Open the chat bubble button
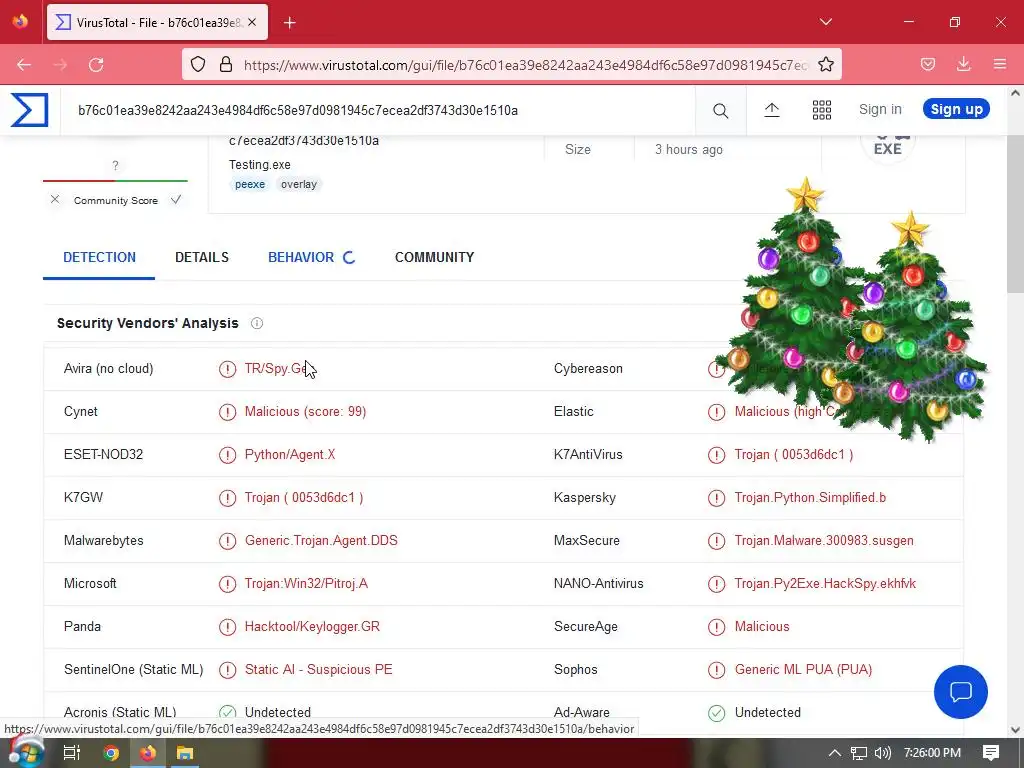 point(961,692)
